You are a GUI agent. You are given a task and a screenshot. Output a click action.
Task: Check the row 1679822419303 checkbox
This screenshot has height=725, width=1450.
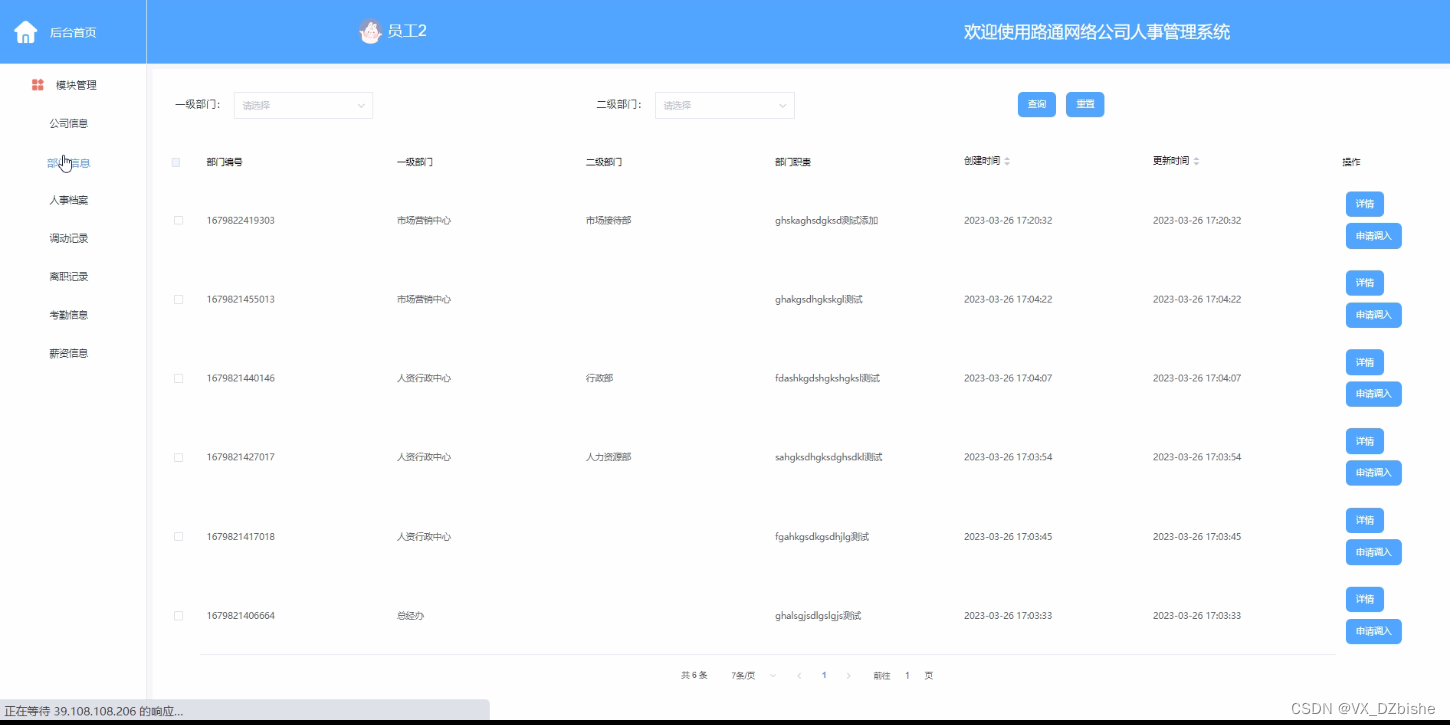(179, 220)
